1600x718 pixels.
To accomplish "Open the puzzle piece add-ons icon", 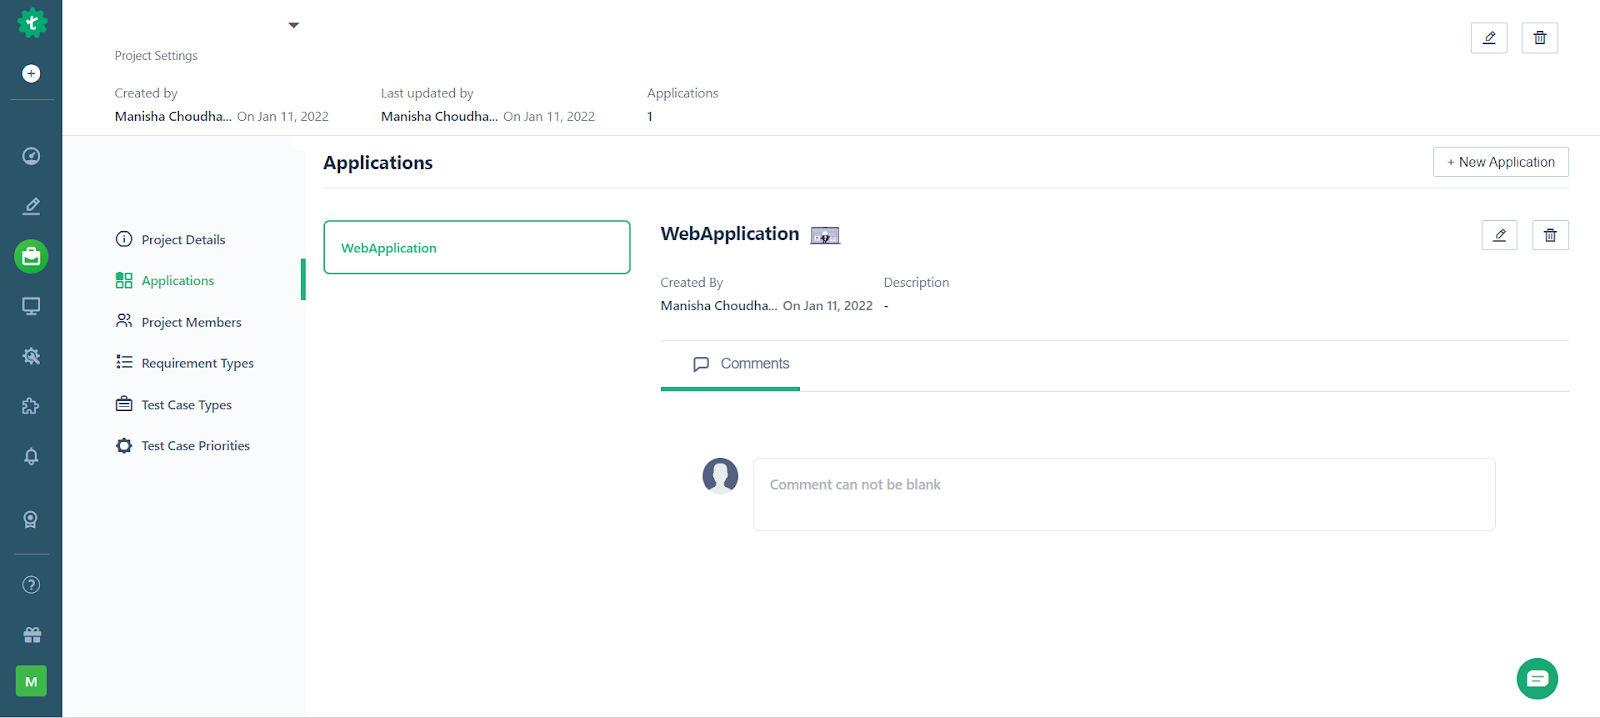I will point(31,406).
